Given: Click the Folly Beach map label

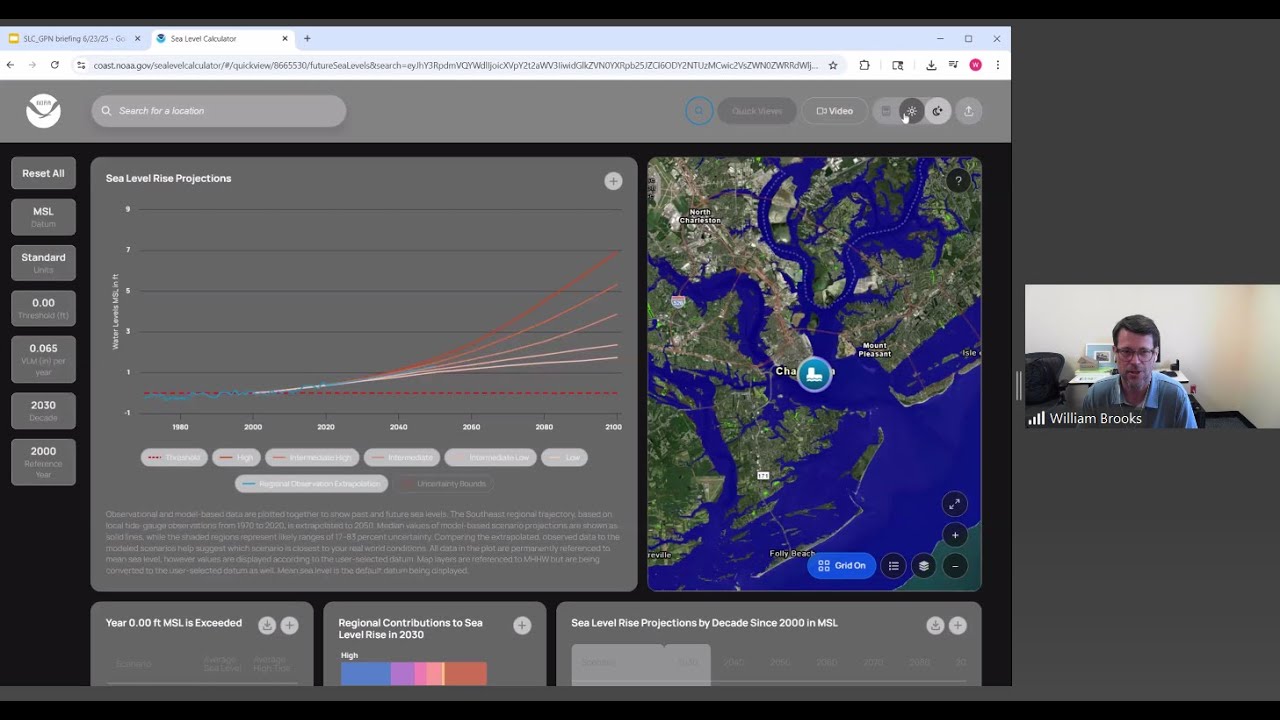Looking at the screenshot, I should (792, 553).
